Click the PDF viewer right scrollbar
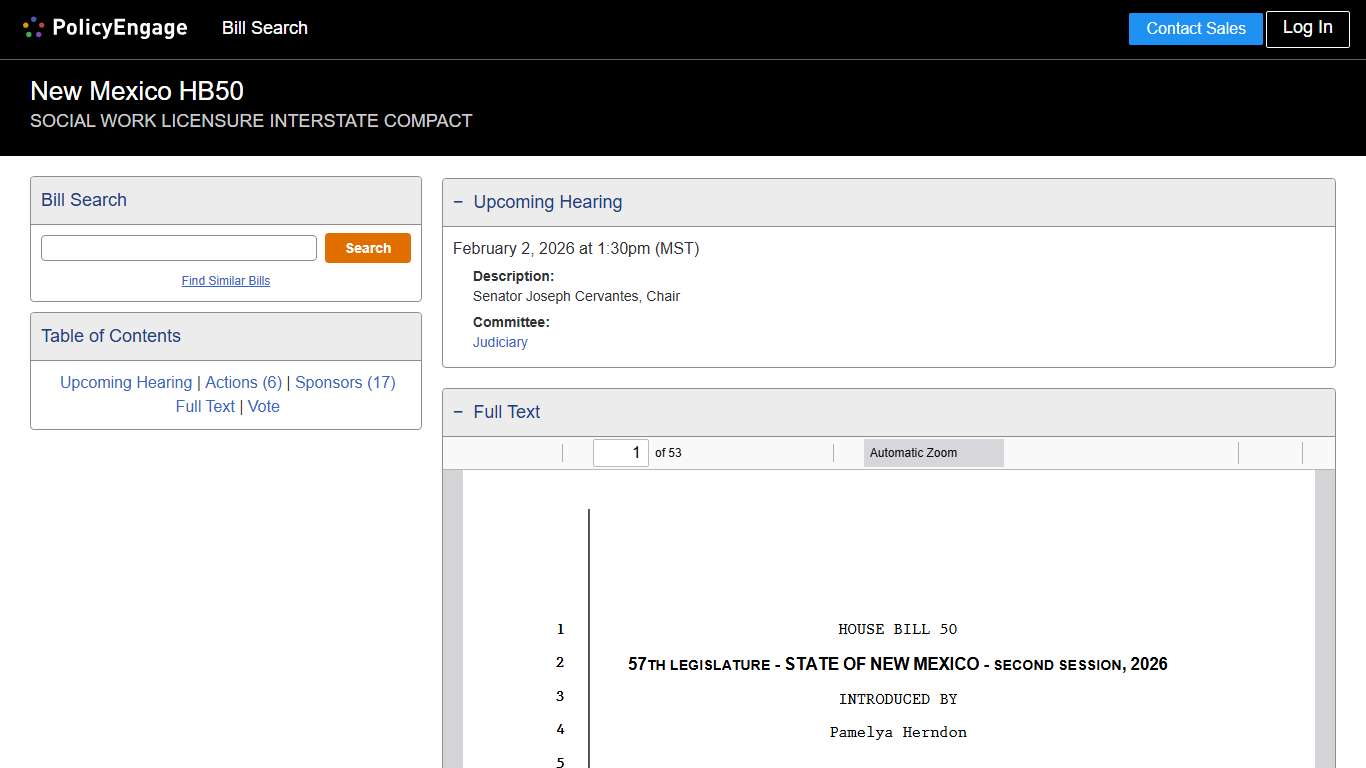 point(1324,618)
